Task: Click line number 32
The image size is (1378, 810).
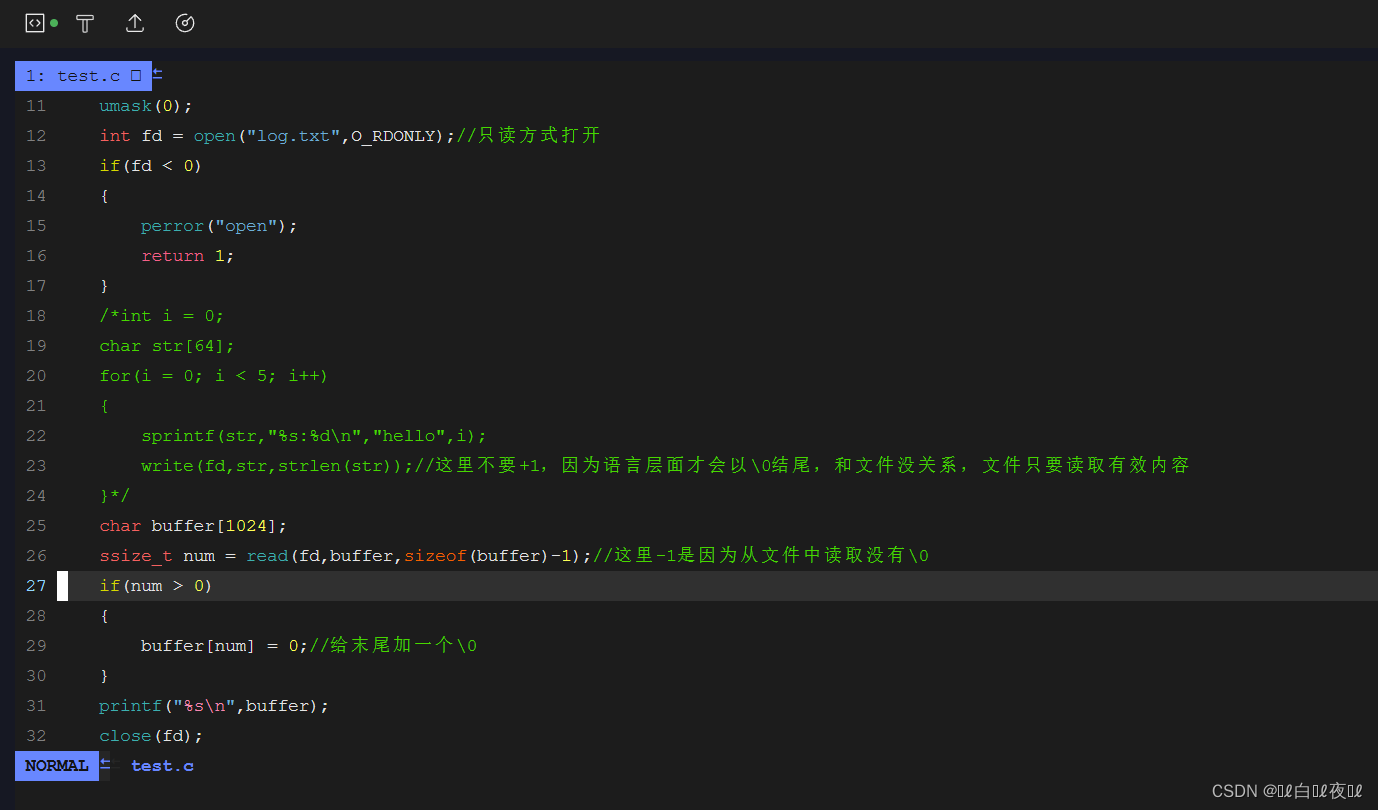Action: [36, 736]
